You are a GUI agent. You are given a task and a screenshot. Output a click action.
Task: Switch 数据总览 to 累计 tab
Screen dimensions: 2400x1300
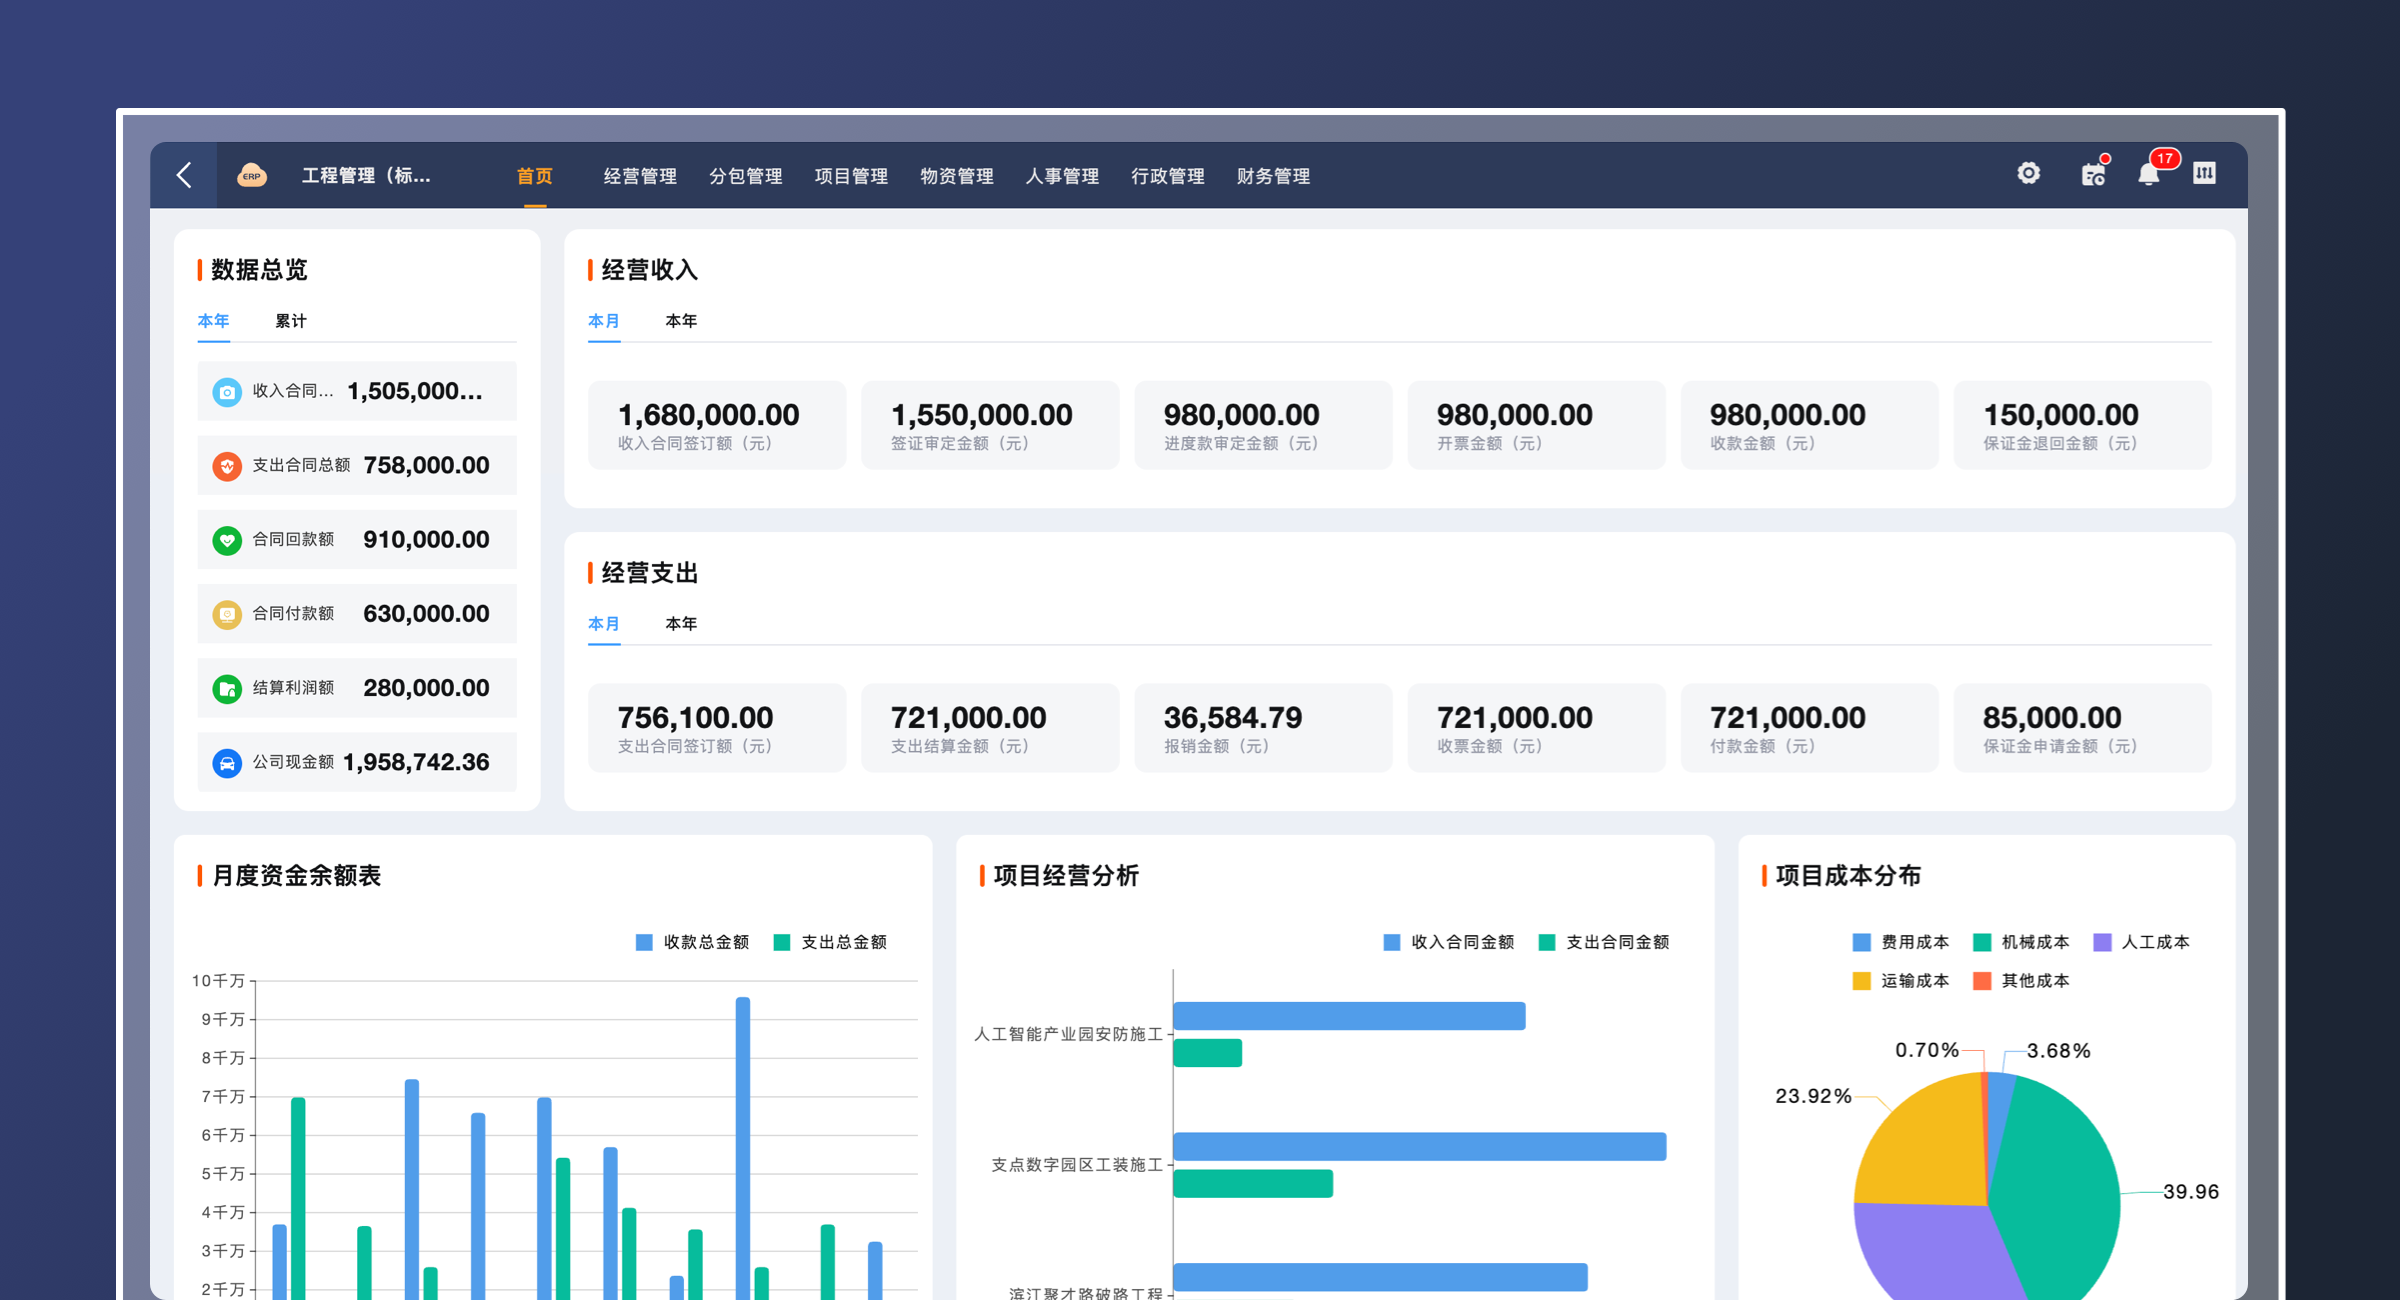(x=290, y=321)
